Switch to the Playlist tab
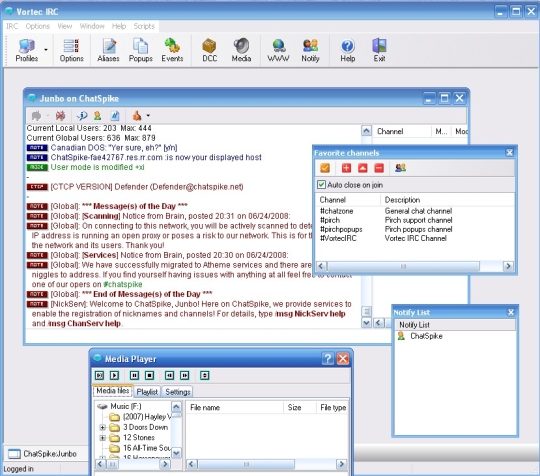The height and width of the screenshot is (476, 540). point(147,392)
